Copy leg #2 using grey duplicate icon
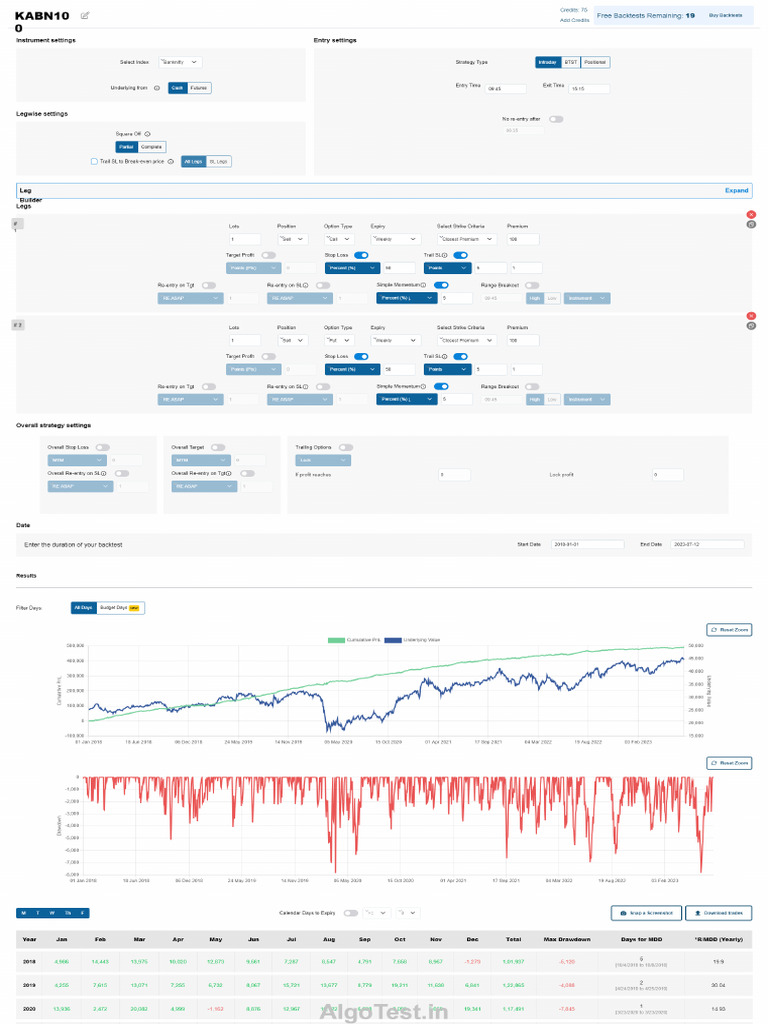The height and width of the screenshot is (1024, 768). tap(751, 326)
